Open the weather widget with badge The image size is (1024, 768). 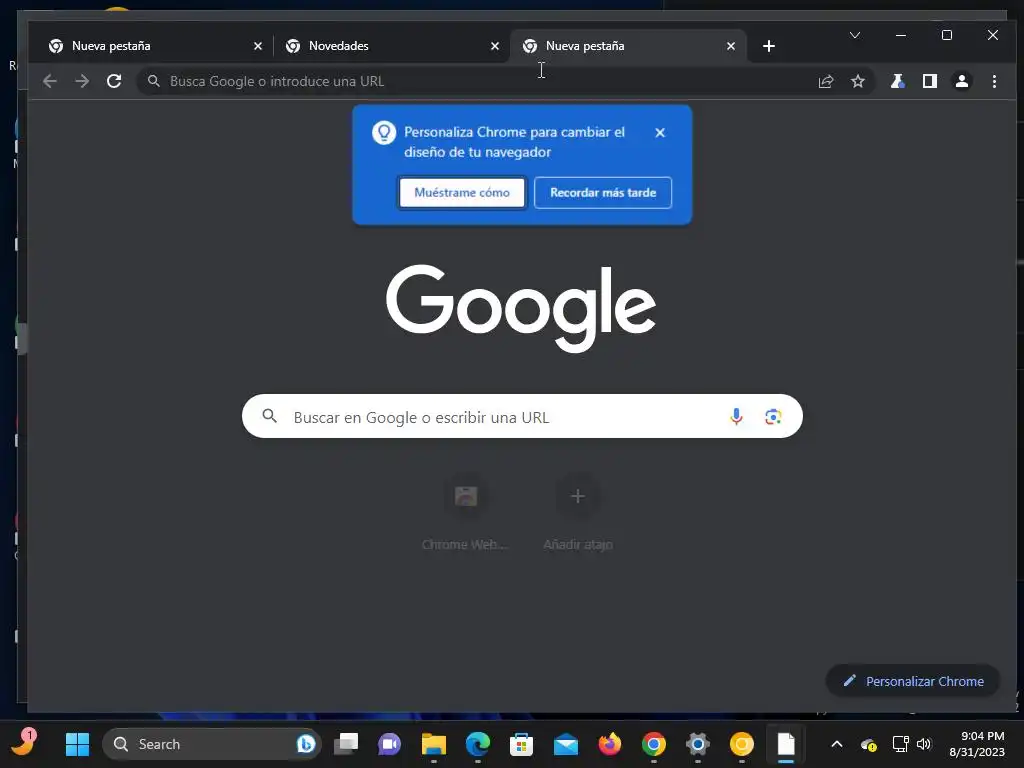[24, 743]
